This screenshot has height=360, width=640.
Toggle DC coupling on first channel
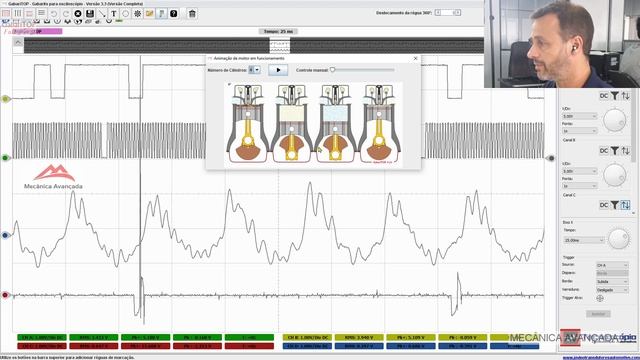pos(604,96)
